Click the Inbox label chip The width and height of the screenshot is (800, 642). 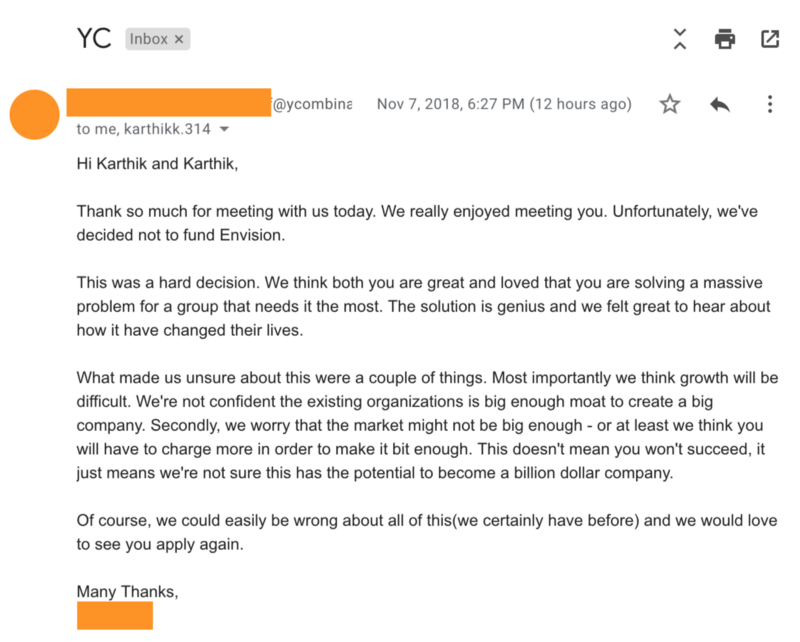(152, 38)
